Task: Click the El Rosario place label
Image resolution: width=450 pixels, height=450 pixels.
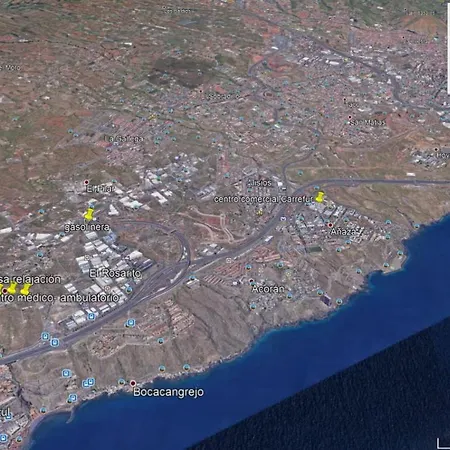Action: coord(115,274)
